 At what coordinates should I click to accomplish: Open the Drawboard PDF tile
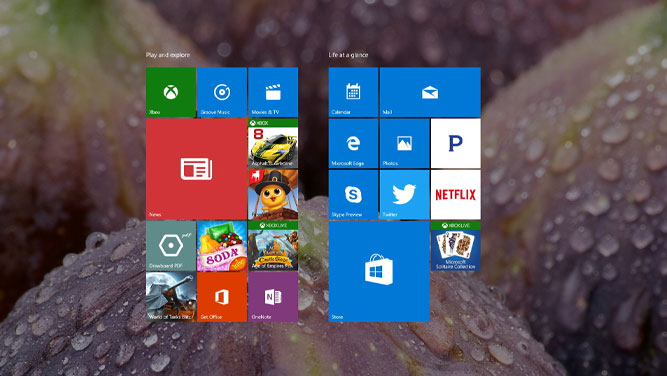point(171,245)
